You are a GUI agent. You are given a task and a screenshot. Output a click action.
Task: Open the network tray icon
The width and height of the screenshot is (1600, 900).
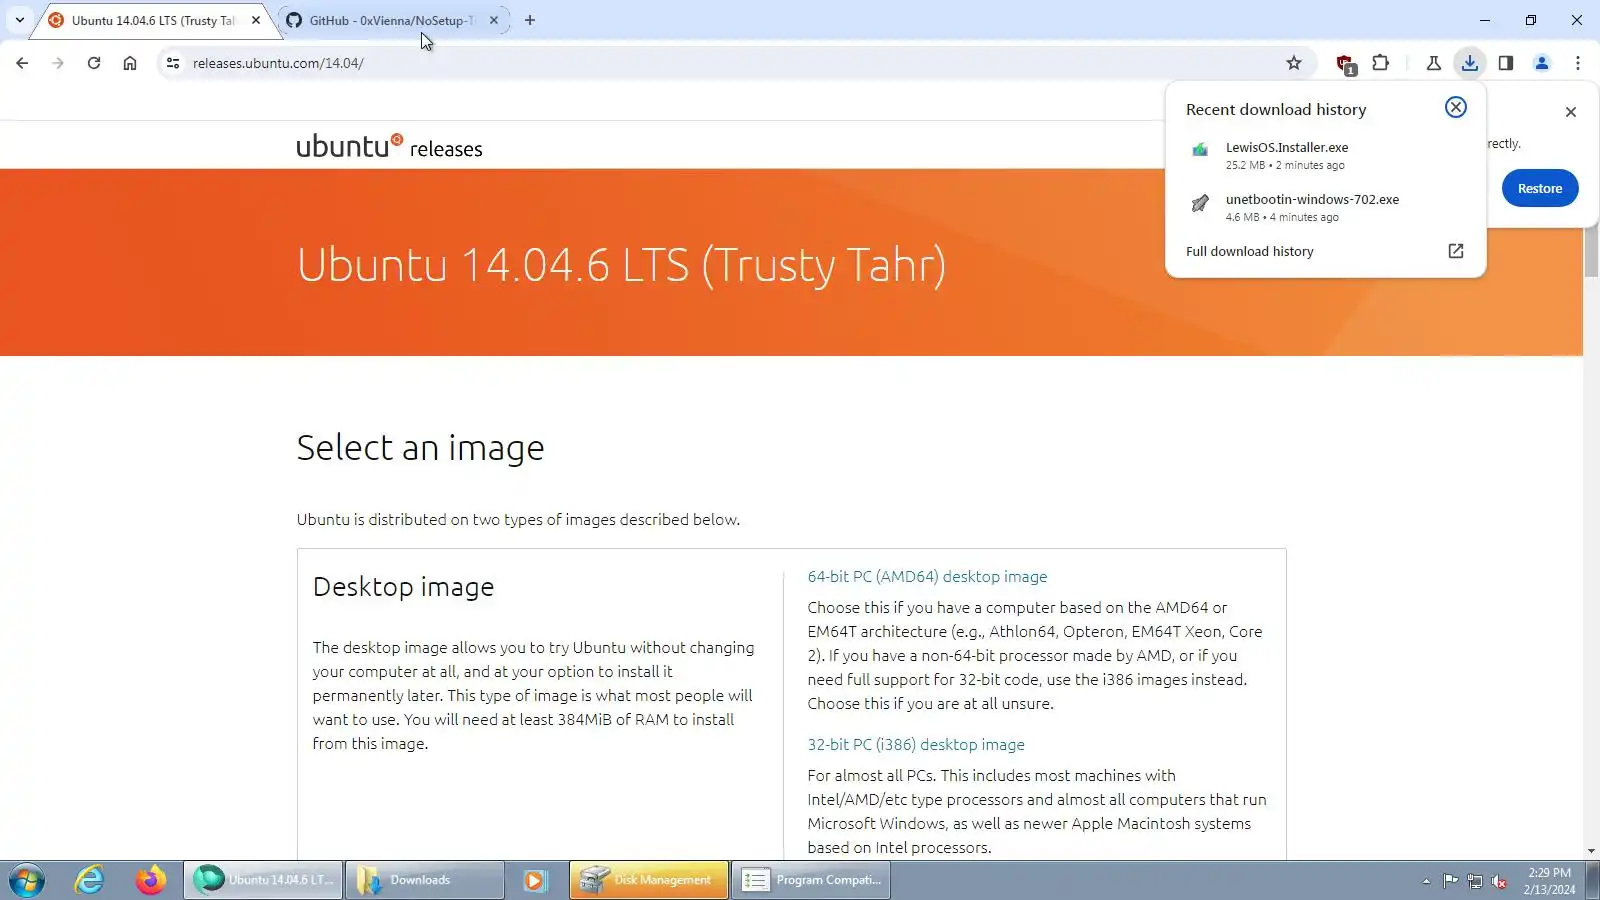pos(1474,881)
